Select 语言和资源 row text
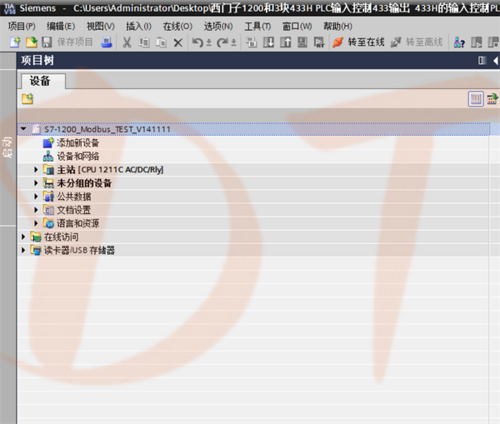This screenshot has height=424, width=500. [x=78, y=223]
